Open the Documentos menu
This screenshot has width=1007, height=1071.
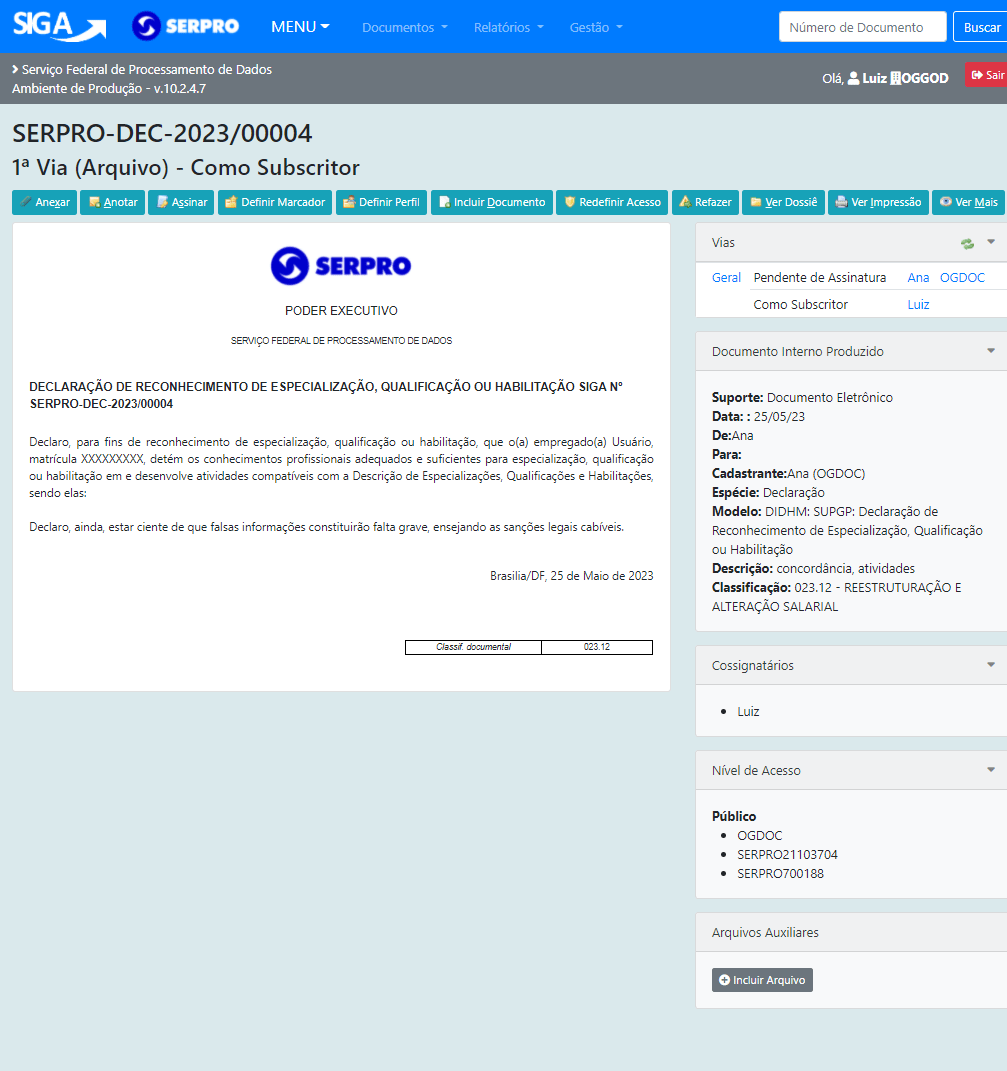pyautogui.click(x=404, y=27)
